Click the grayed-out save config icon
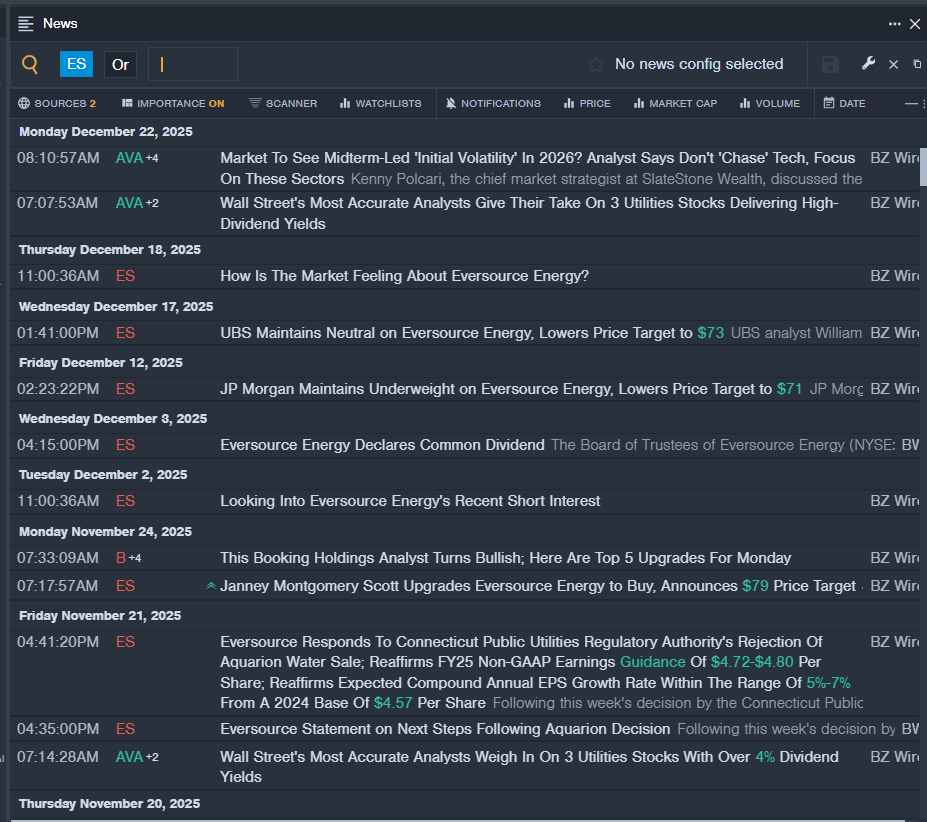927x822 pixels. 830,63
